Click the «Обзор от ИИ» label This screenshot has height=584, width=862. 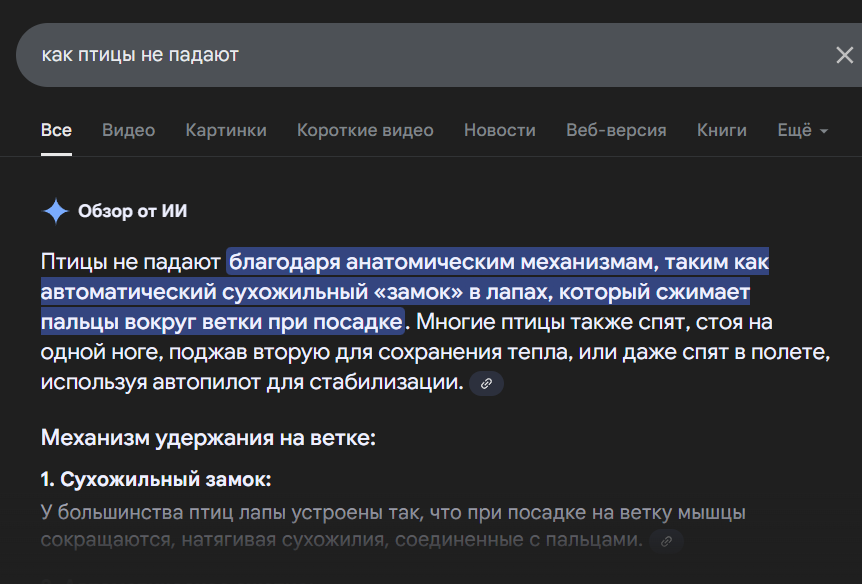(132, 211)
